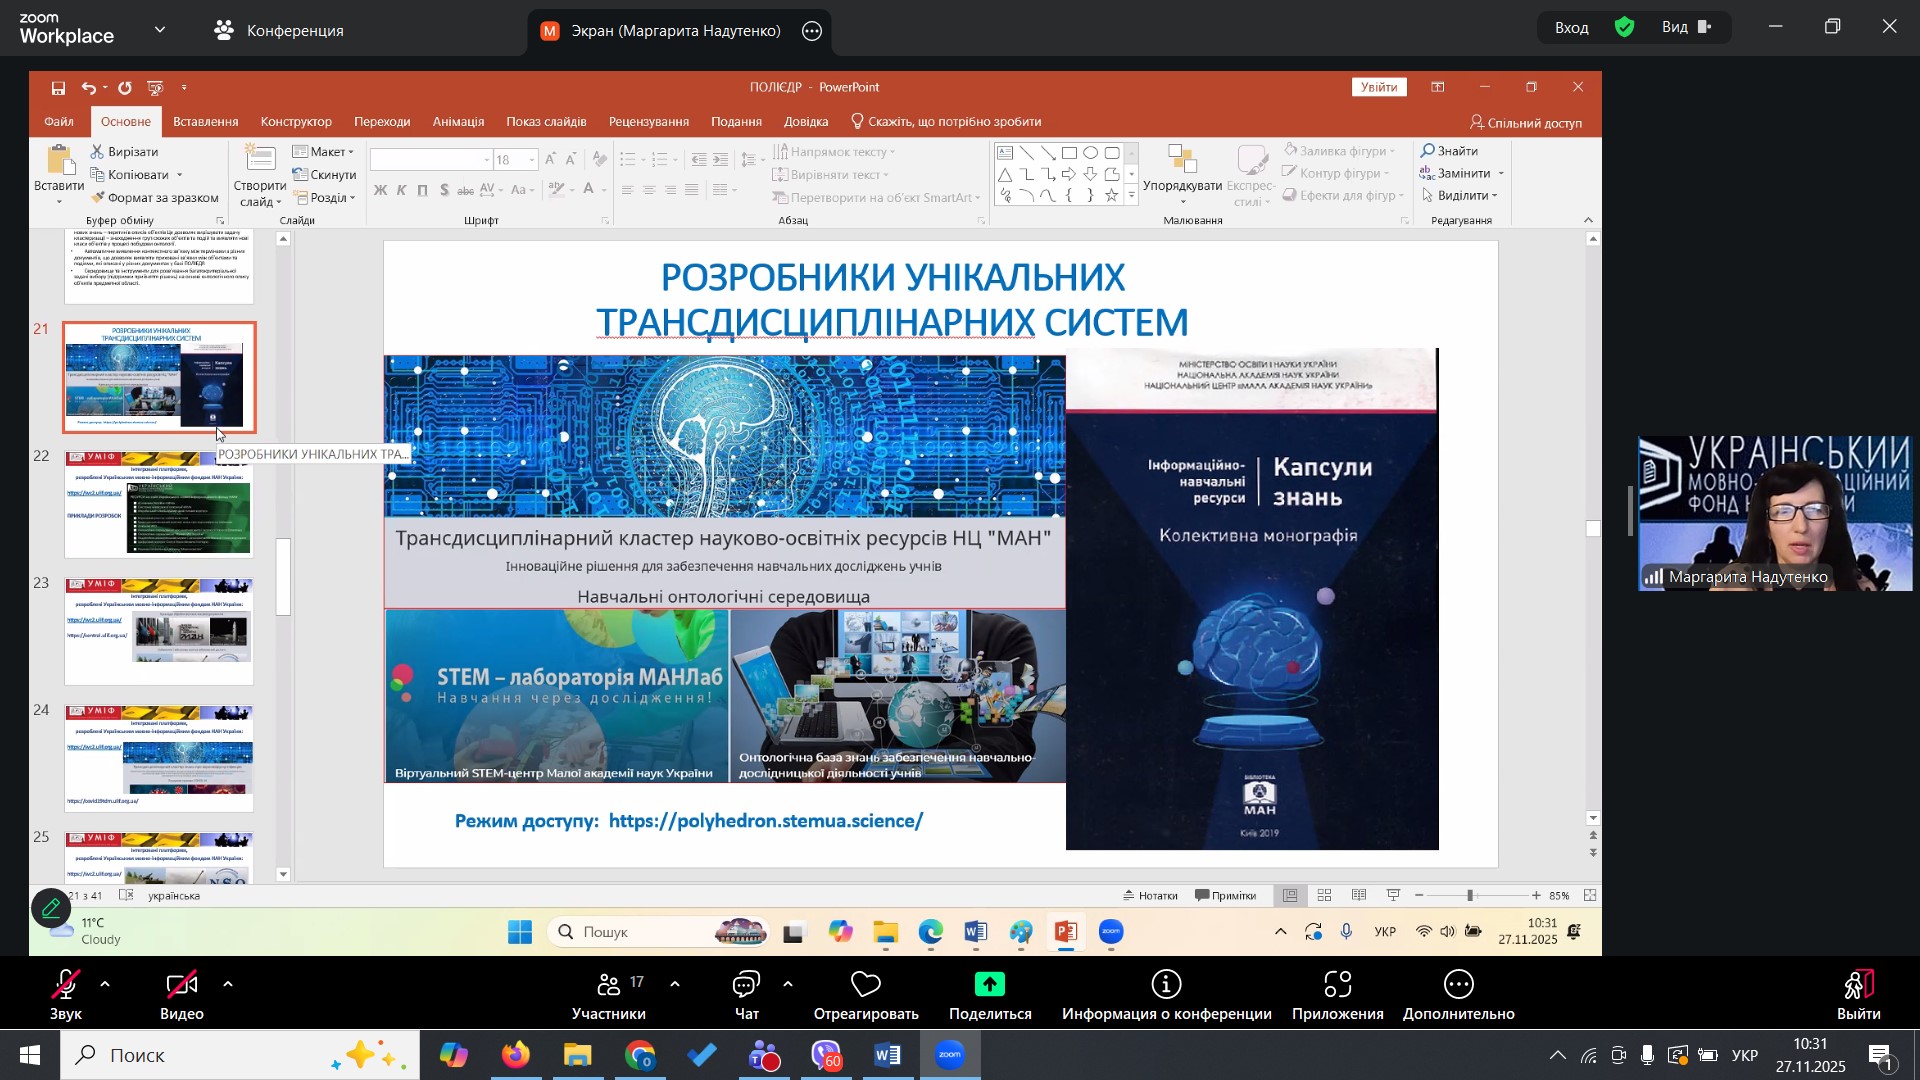
Task: Expand video options arrow next to Видео
Action: [228, 985]
